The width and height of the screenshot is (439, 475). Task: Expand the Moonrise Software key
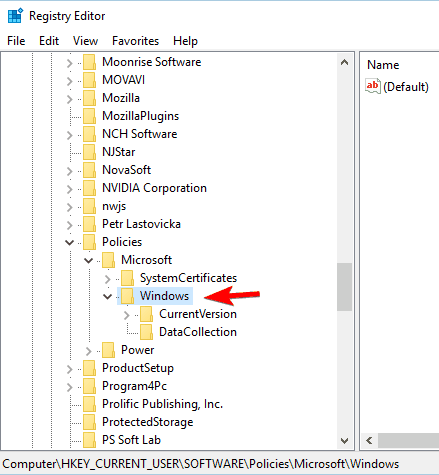click(x=69, y=63)
